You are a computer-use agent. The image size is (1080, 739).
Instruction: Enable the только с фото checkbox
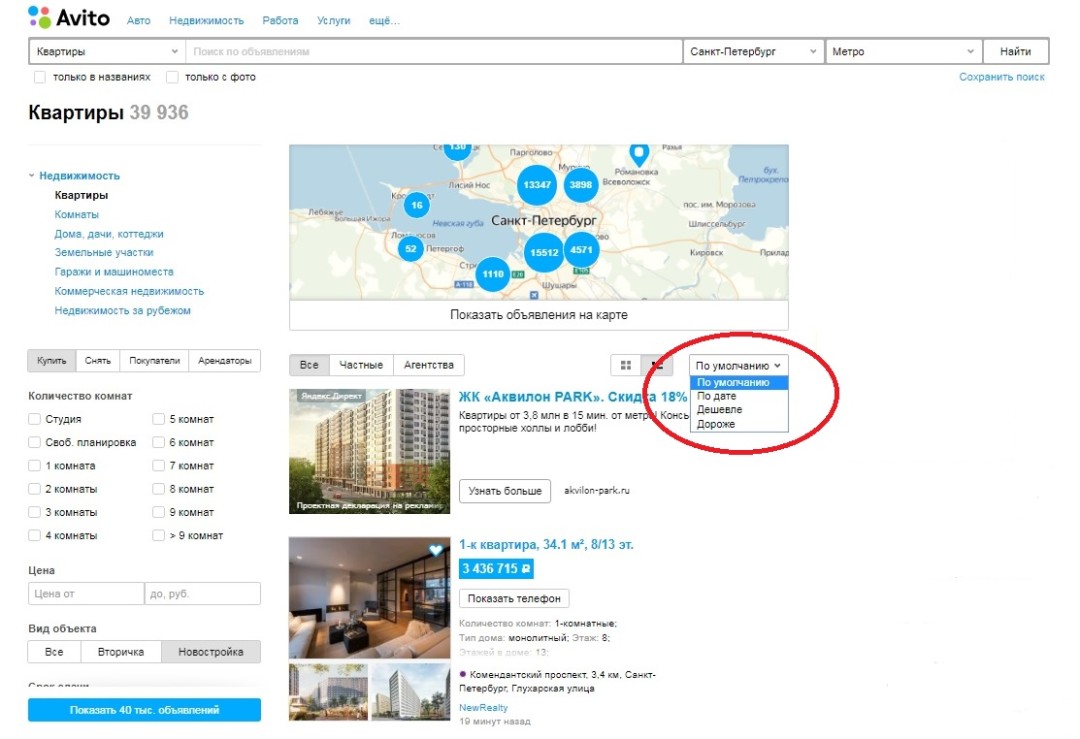pyautogui.click(x=172, y=77)
